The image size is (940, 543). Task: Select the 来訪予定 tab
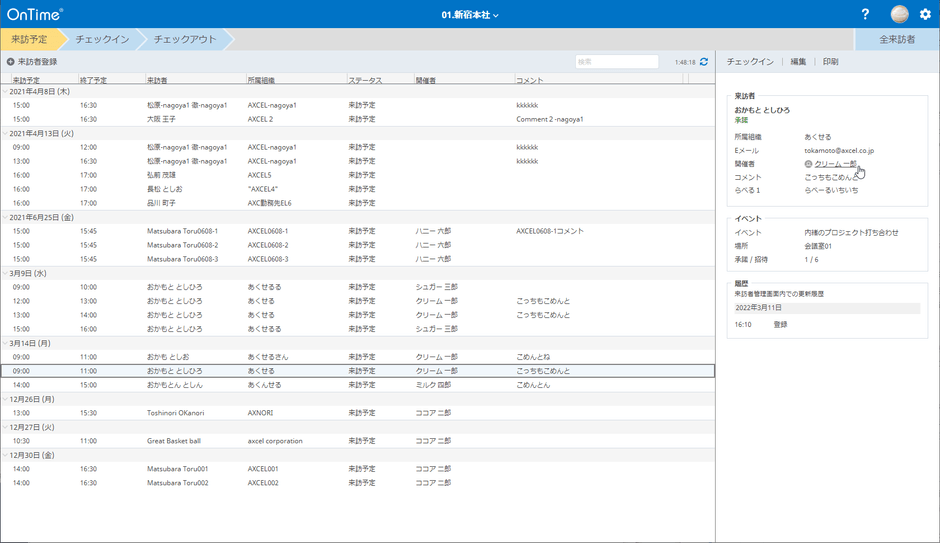point(30,39)
